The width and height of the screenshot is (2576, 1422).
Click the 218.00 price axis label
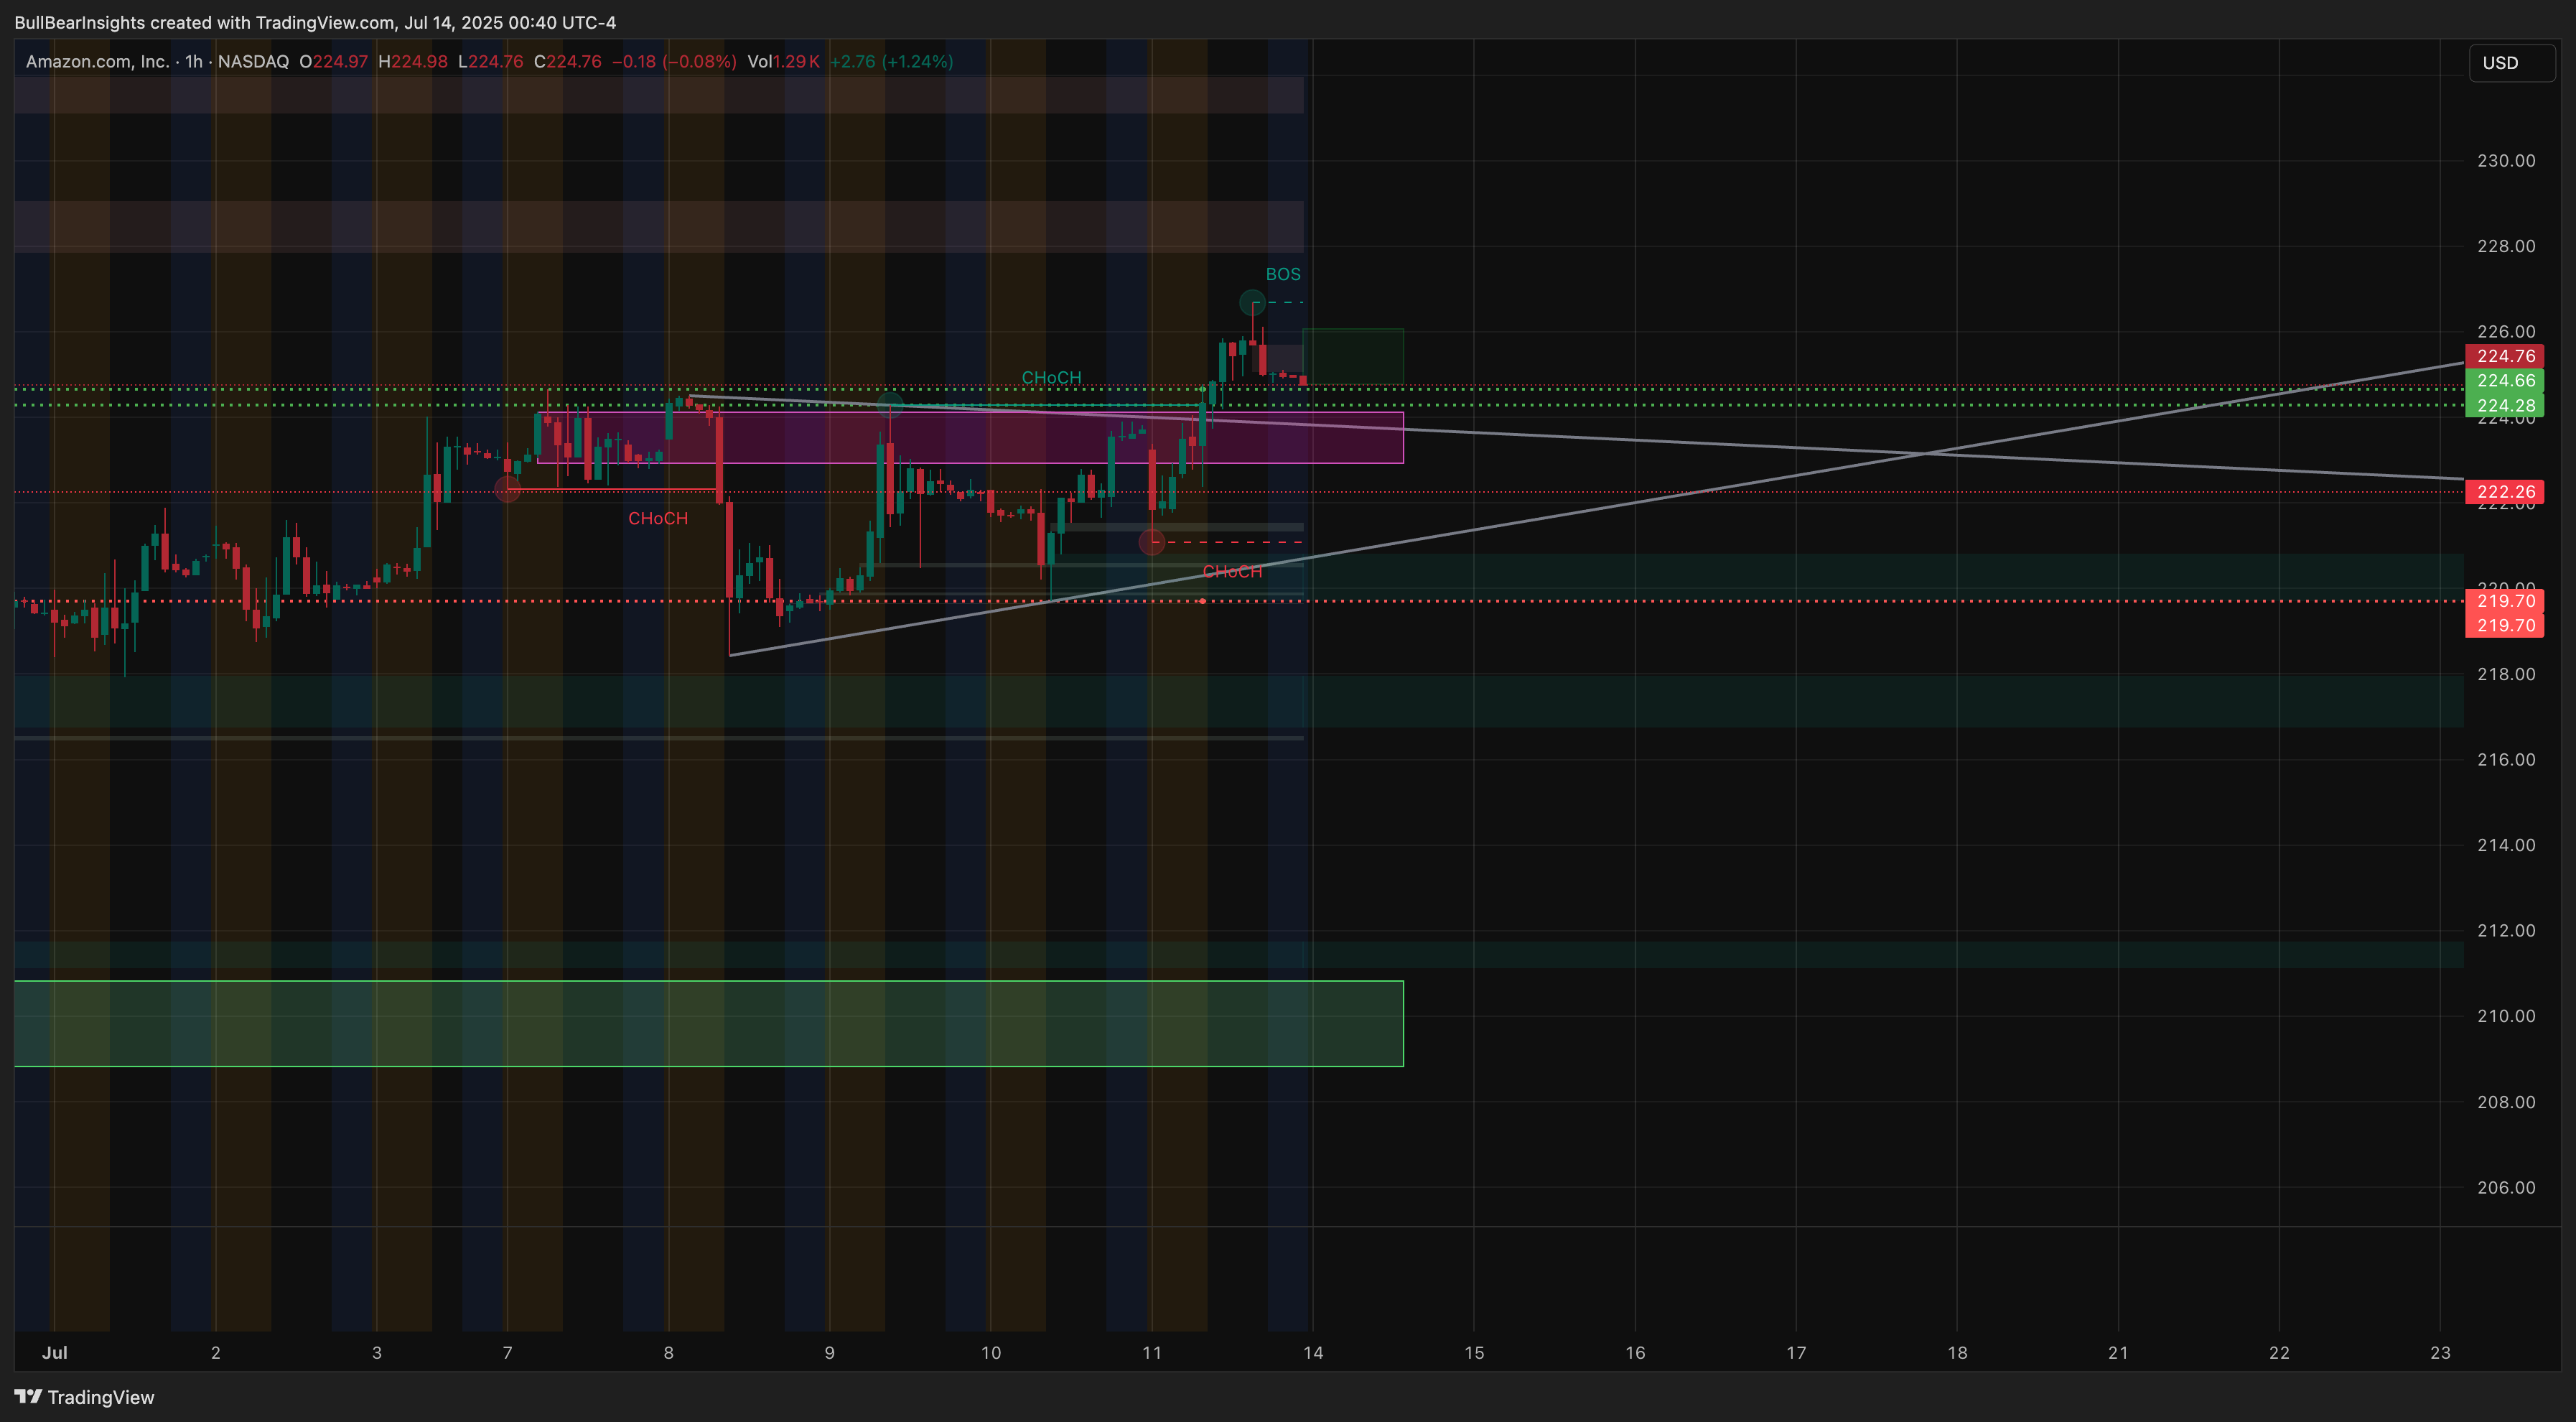click(2505, 674)
